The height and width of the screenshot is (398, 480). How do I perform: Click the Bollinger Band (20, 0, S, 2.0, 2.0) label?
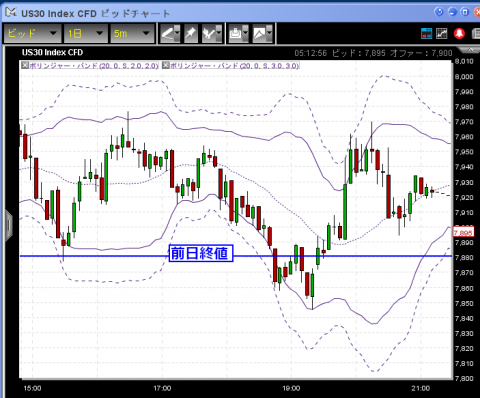[94, 65]
